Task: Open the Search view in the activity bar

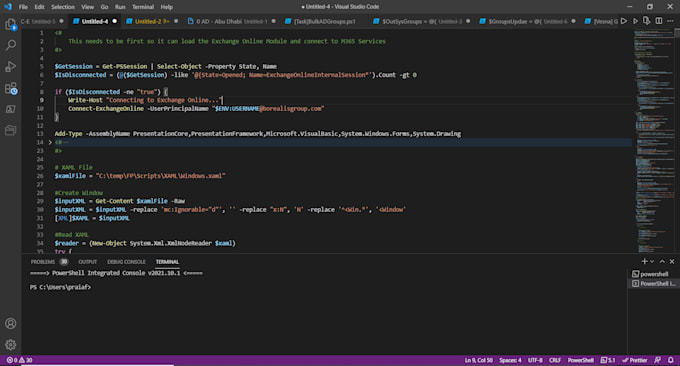Action: pos(10,45)
